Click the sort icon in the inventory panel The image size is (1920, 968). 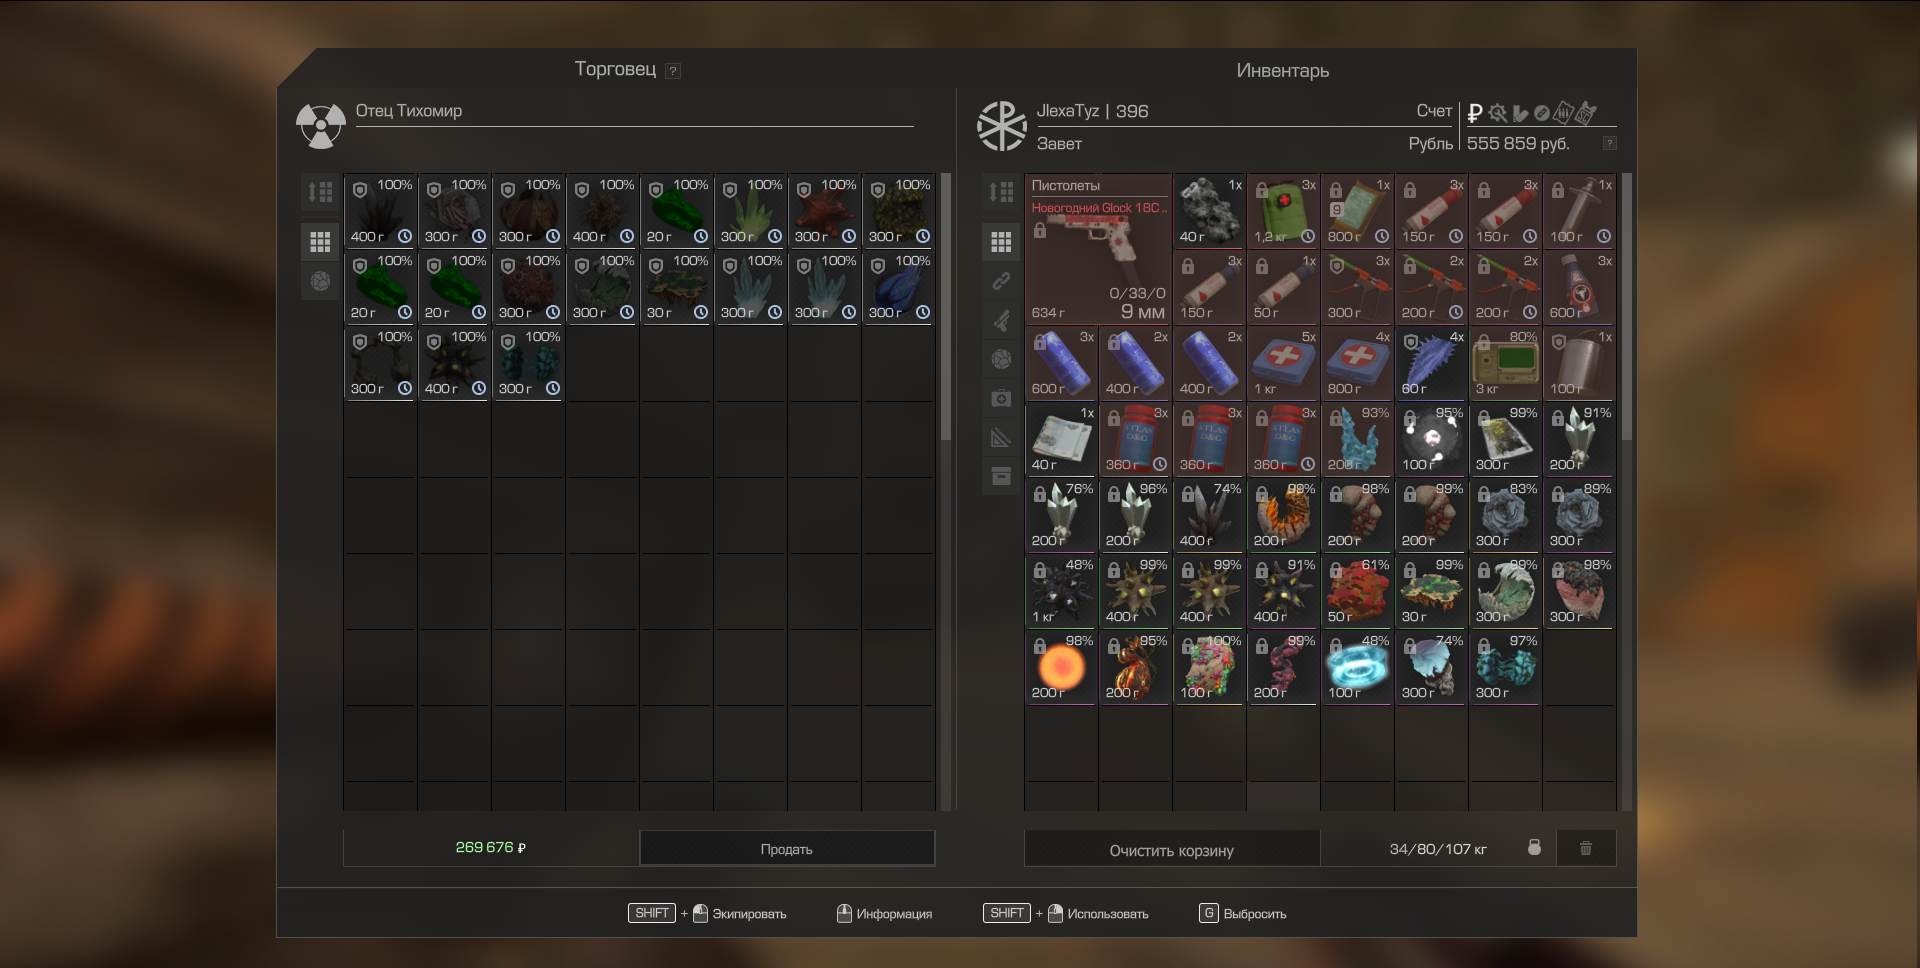coord(1001,192)
